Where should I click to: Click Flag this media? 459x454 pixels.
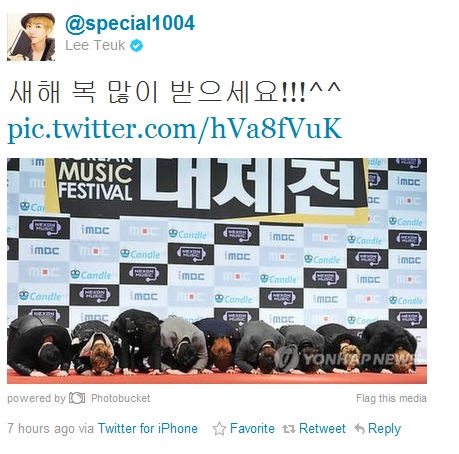tap(391, 398)
